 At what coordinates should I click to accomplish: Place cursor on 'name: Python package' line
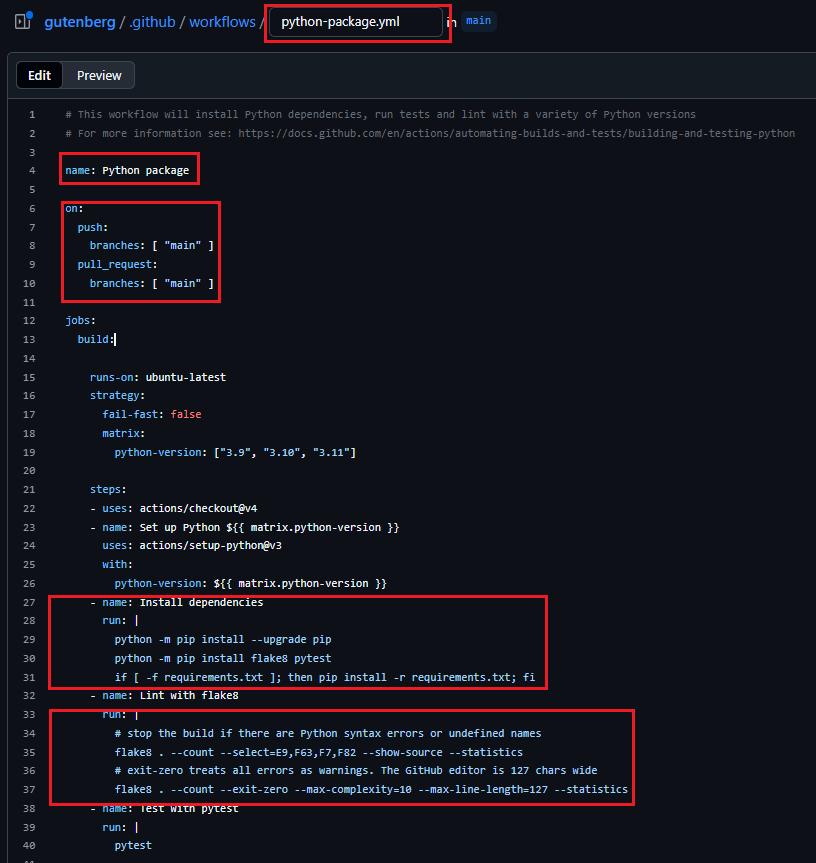pos(127,170)
